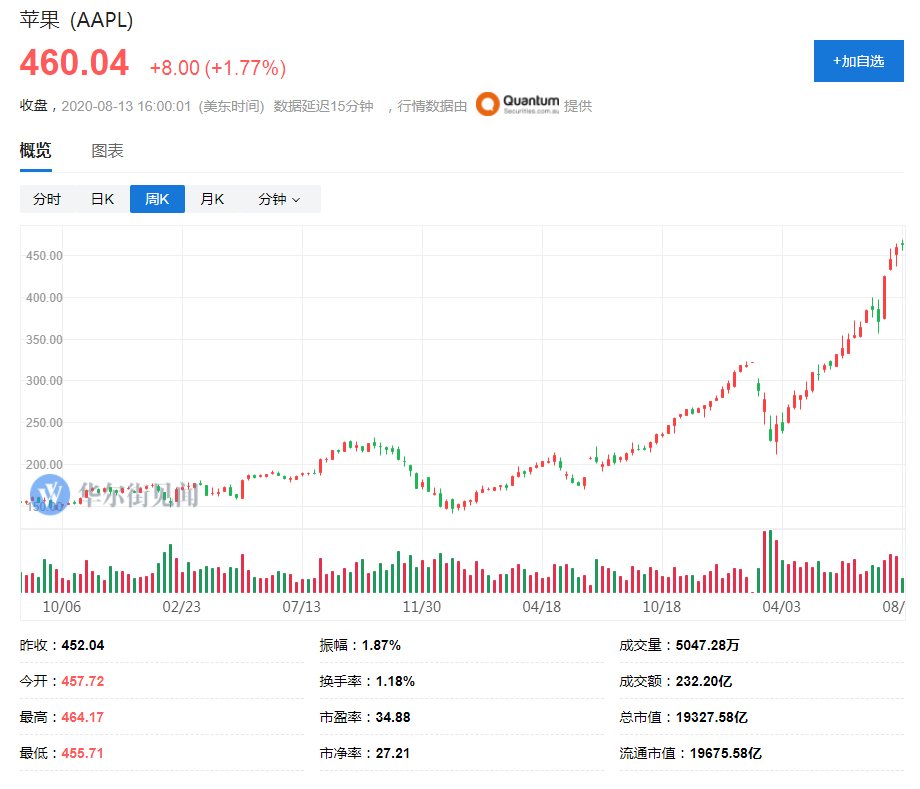Click the 10/06 date axis label

(x=62, y=607)
